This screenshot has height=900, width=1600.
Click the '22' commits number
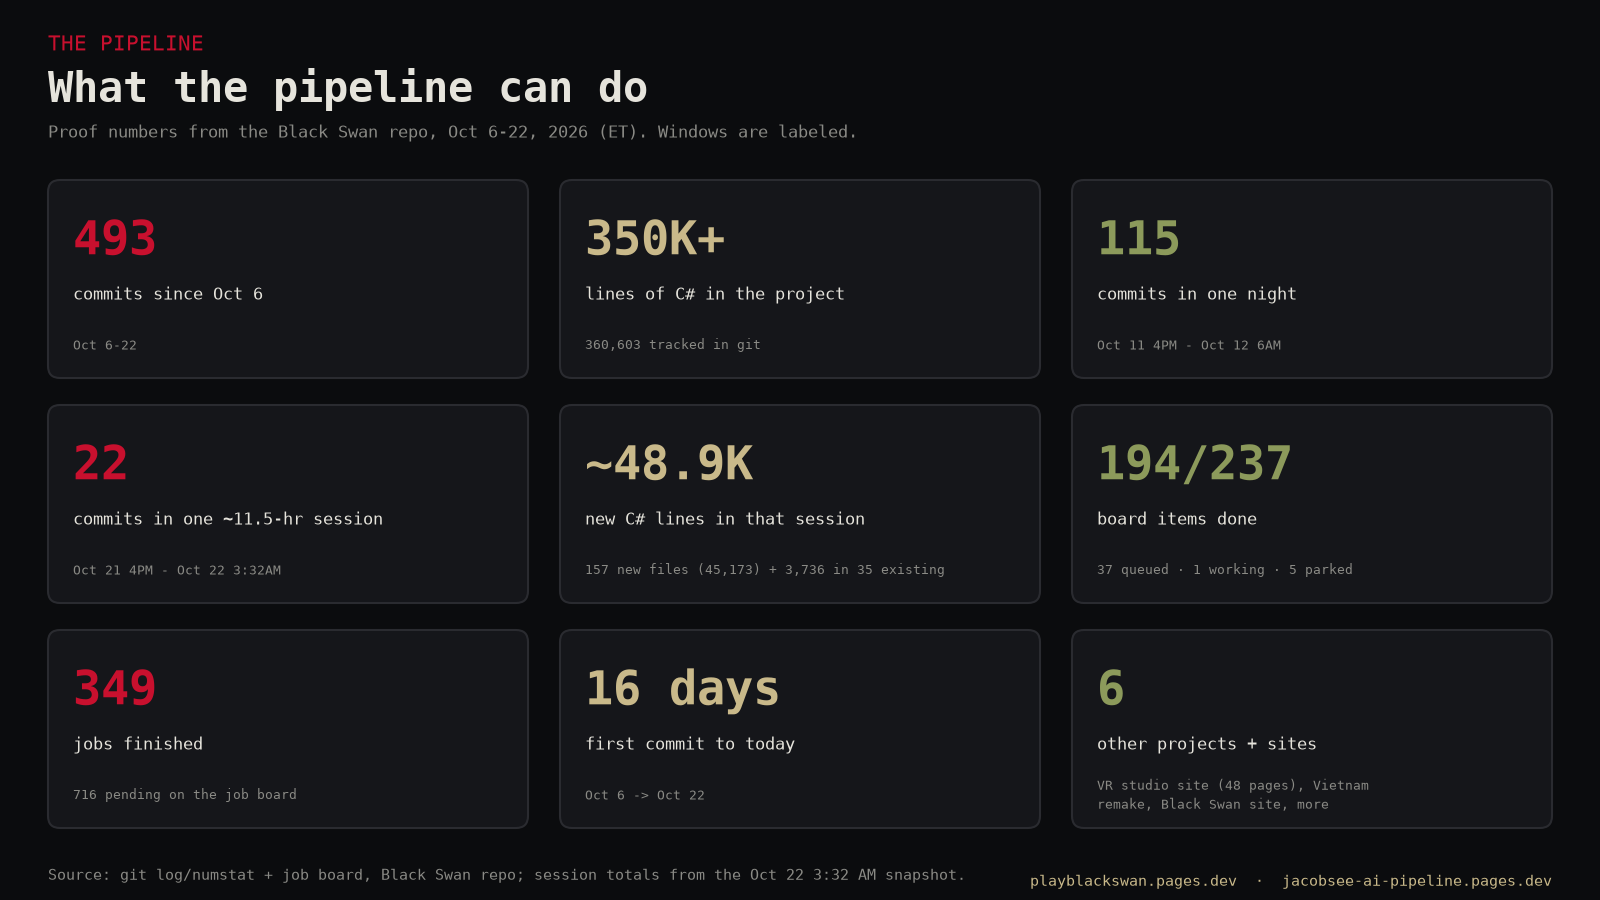point(101,463)
